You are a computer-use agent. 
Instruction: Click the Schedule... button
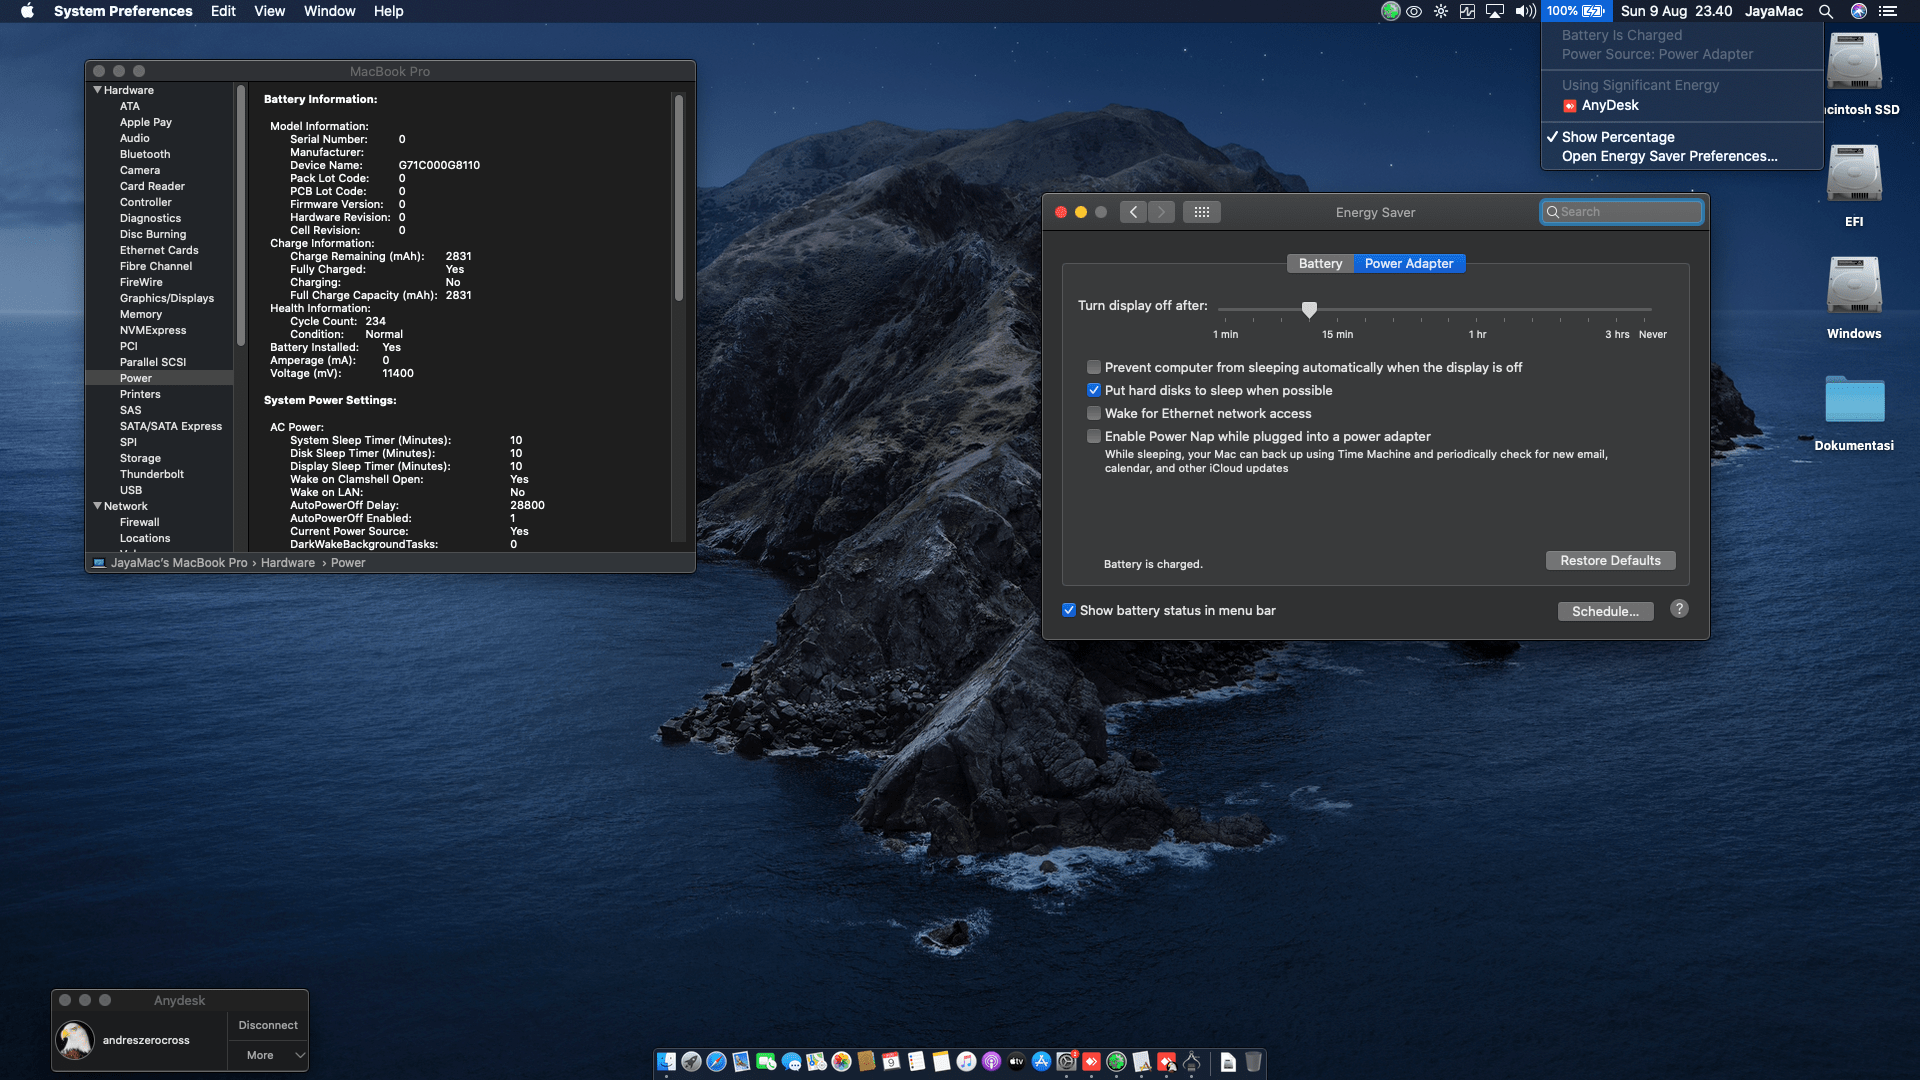1605,611
